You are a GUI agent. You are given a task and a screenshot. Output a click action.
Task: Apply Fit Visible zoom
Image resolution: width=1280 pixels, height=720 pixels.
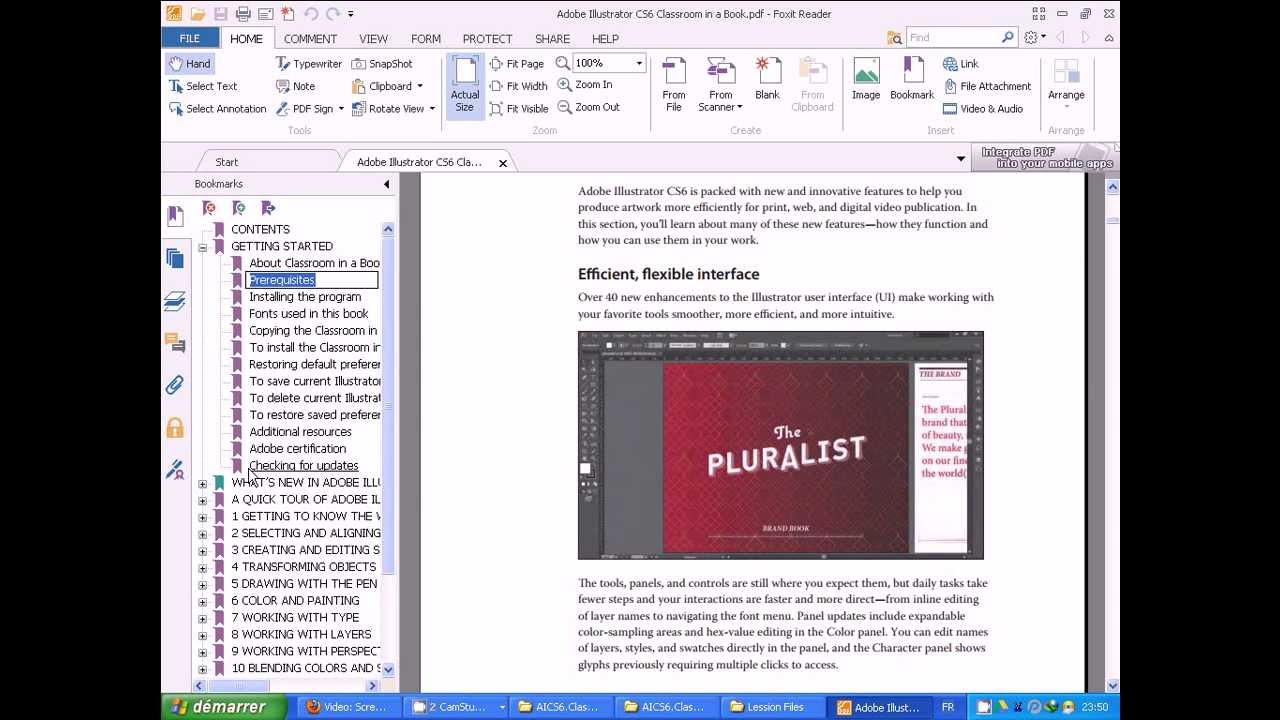point(519,109)
